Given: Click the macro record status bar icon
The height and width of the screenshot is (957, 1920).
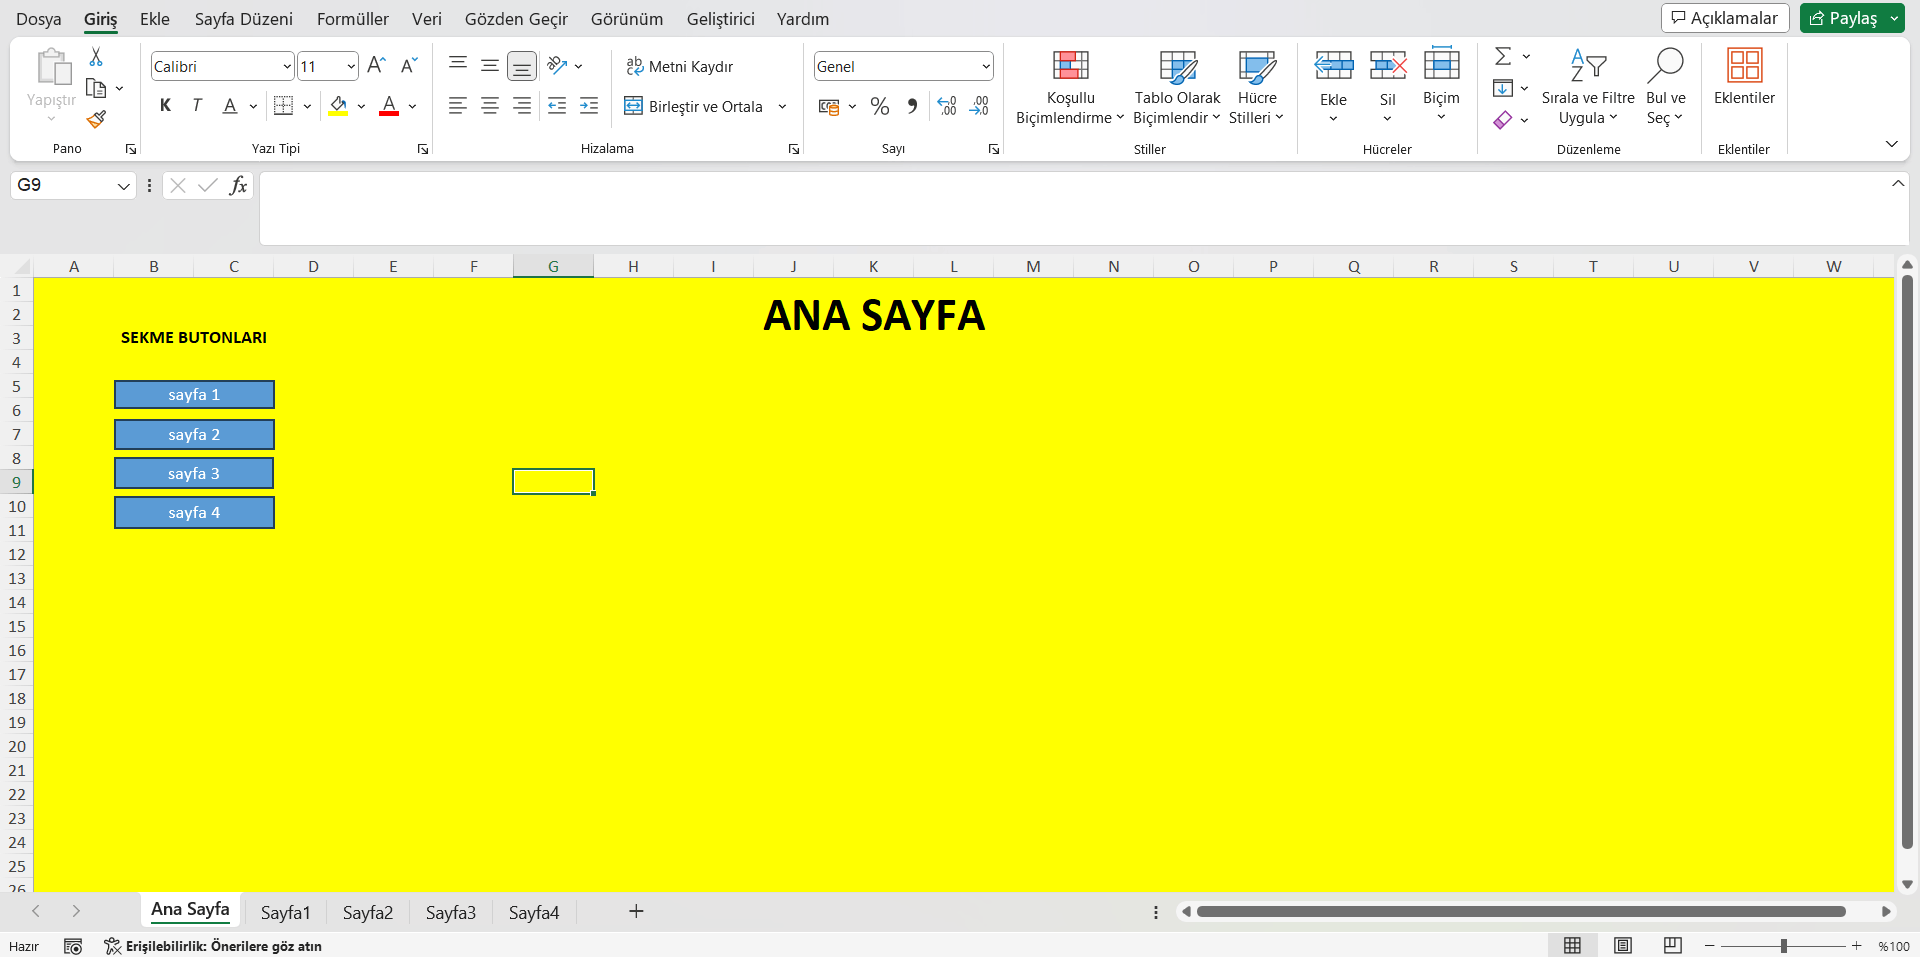Looking at the screenshot, I should click(x=73, y=946).
